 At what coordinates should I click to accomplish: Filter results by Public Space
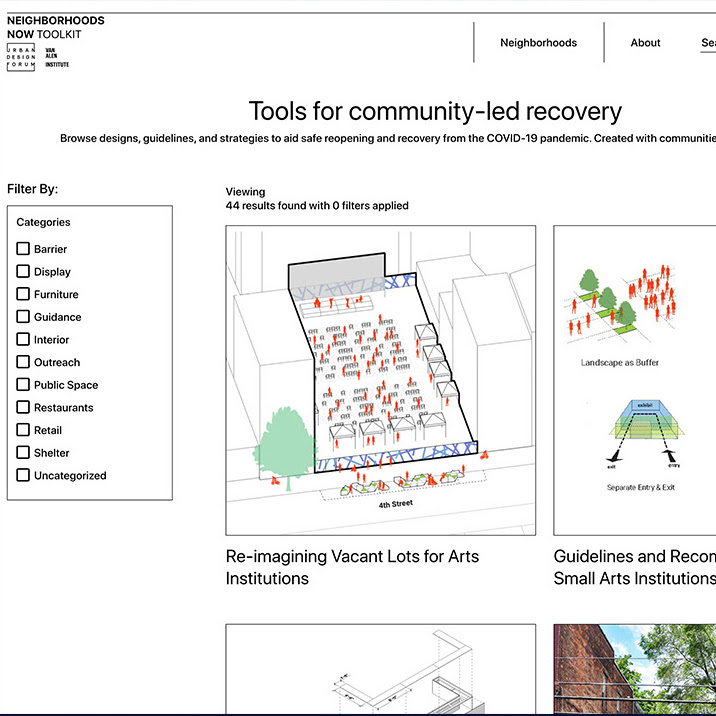click(23, 385)
